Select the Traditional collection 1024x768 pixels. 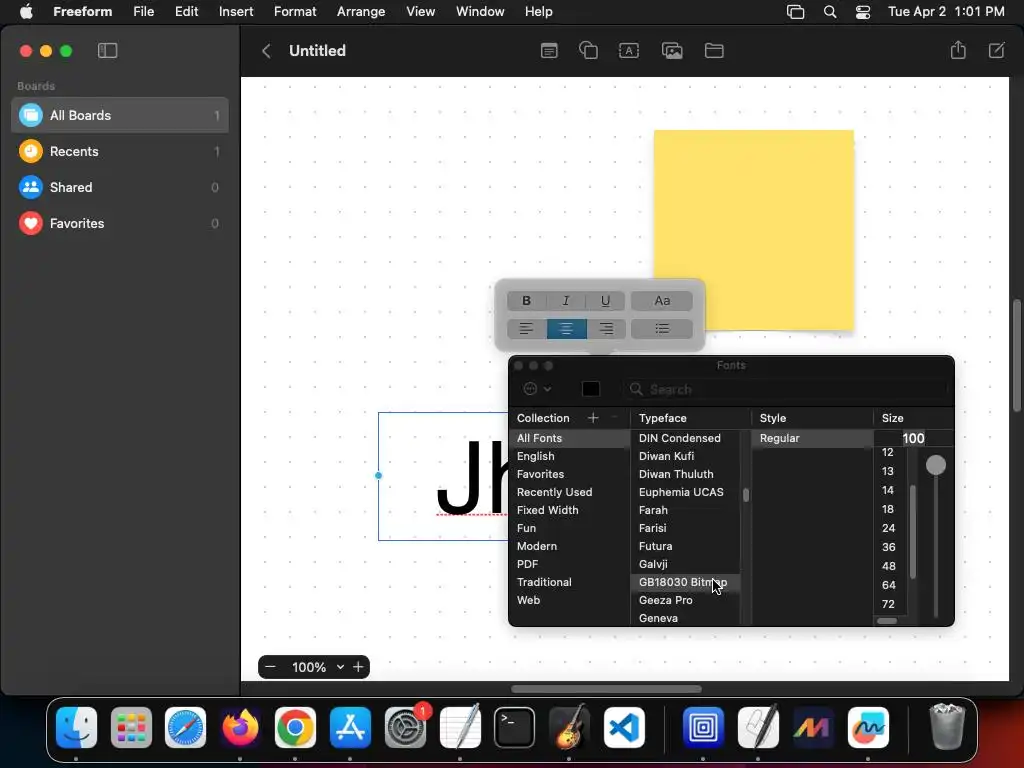(569, 582)
